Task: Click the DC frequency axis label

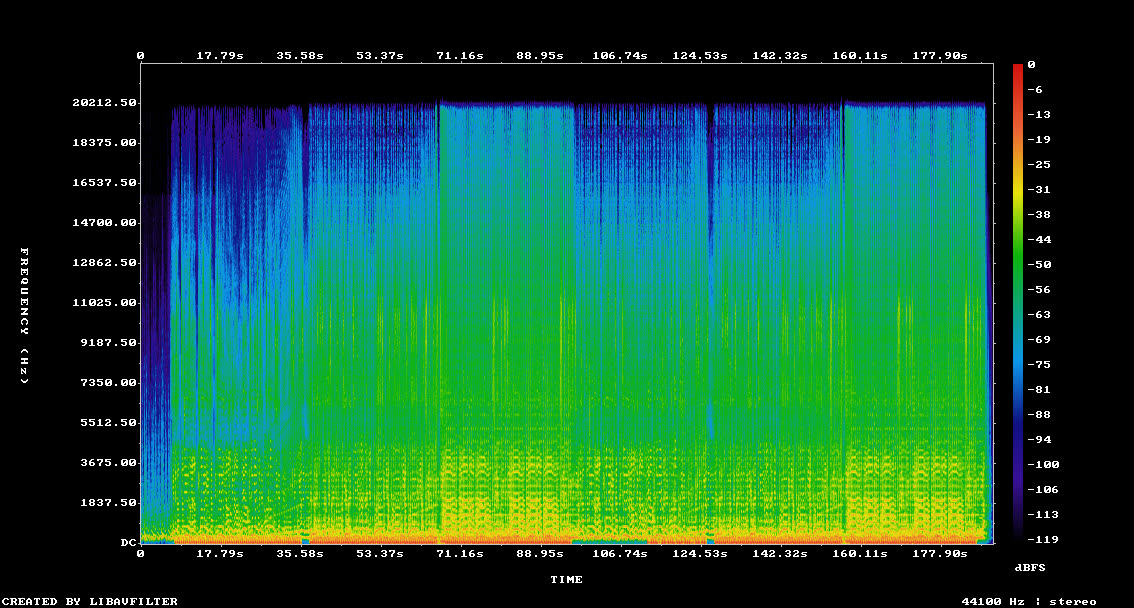Action: click(128, 542)
